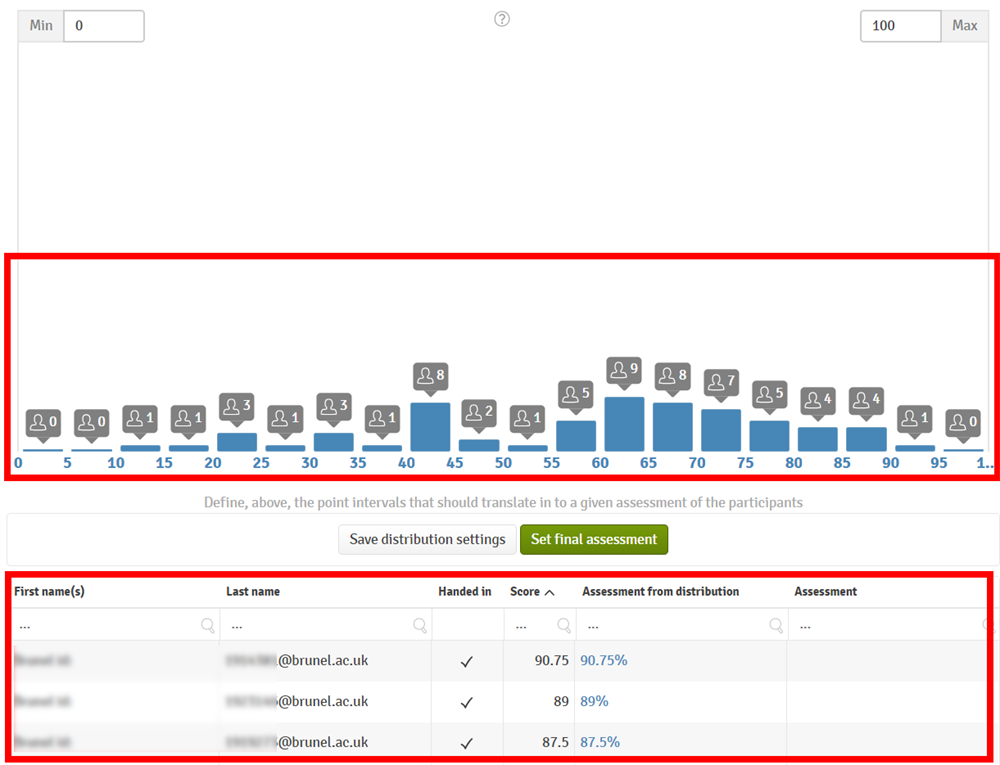Click the Min value input field
Image resolution: width=1000 pixels, height=765 pixels.
coord(103,26)
